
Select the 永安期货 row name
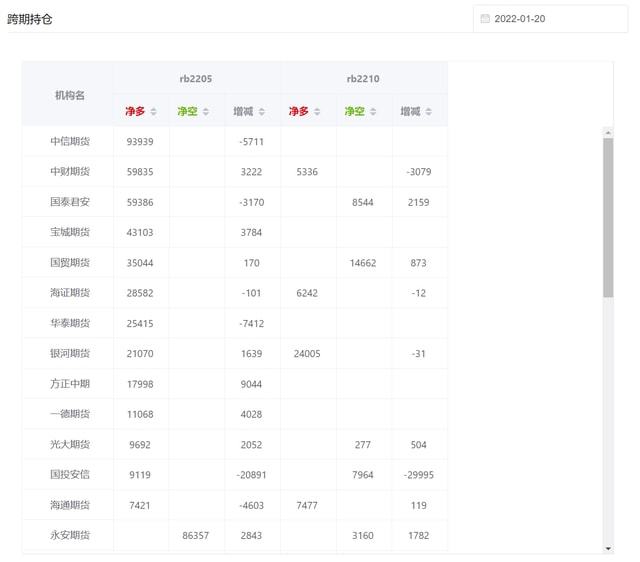pos(70,535)
